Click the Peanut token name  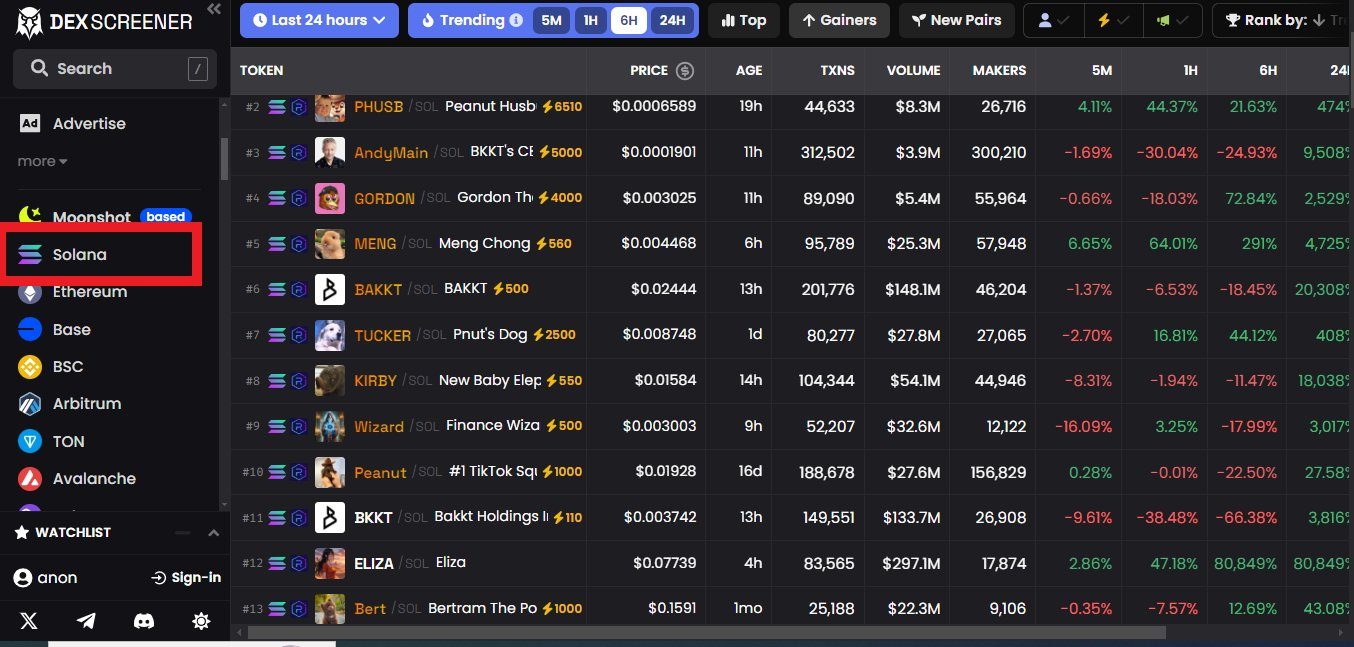coord(380,472)
